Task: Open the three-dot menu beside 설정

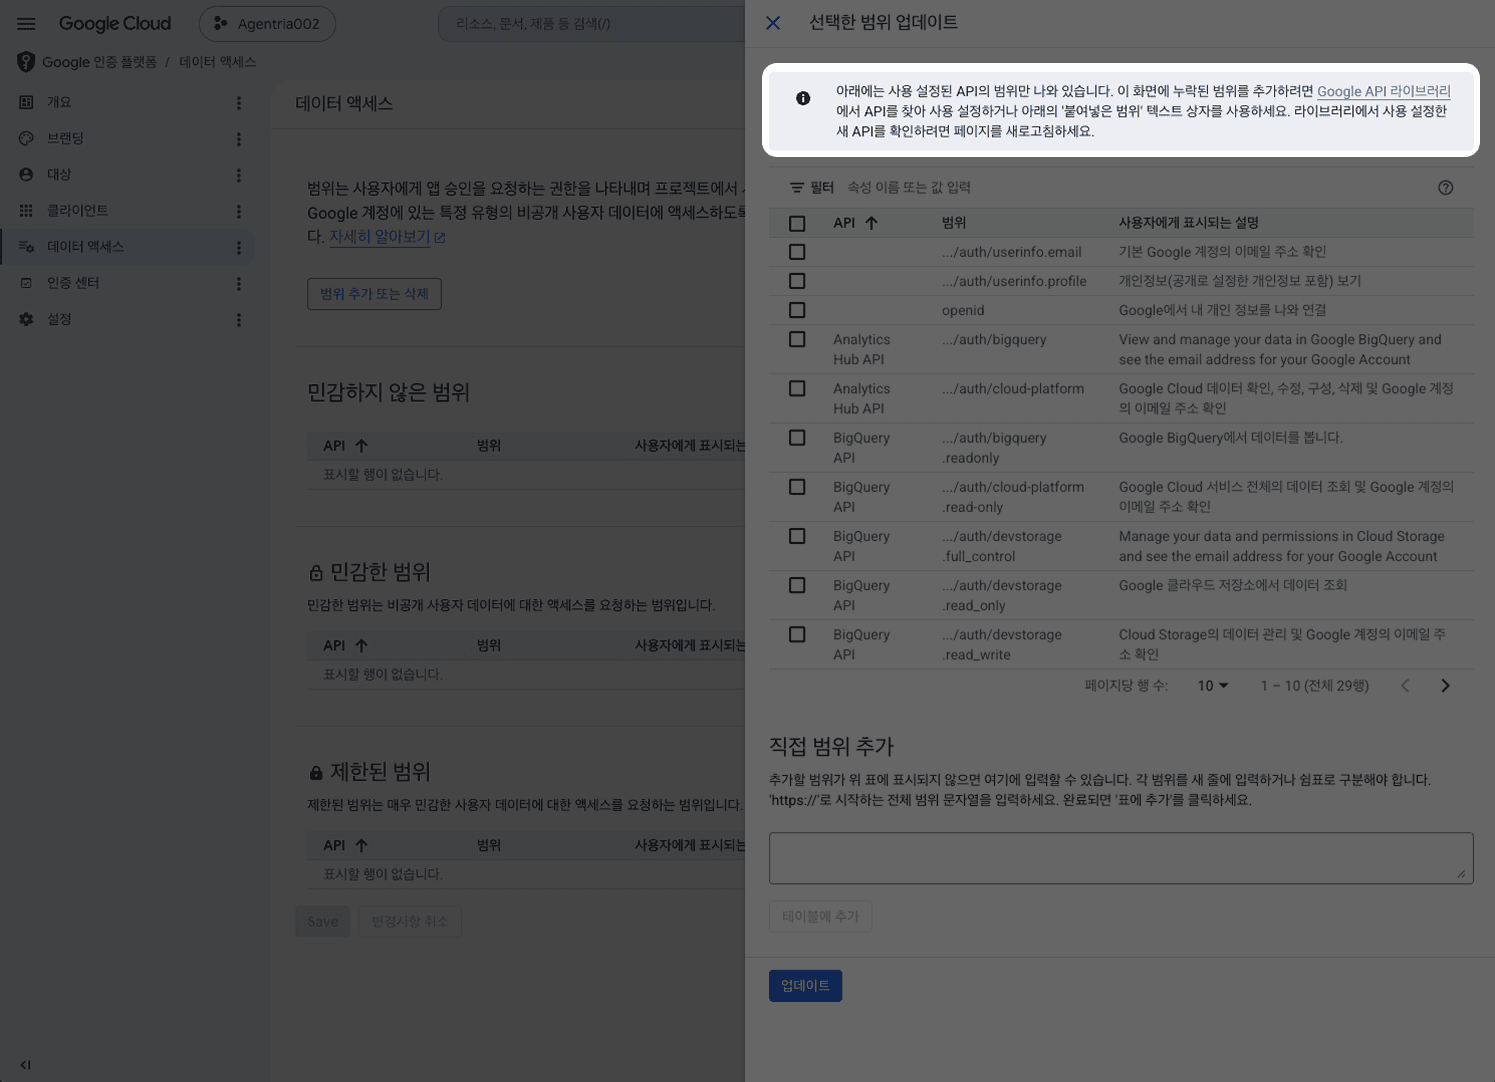Action: click(x=238, y=320)
